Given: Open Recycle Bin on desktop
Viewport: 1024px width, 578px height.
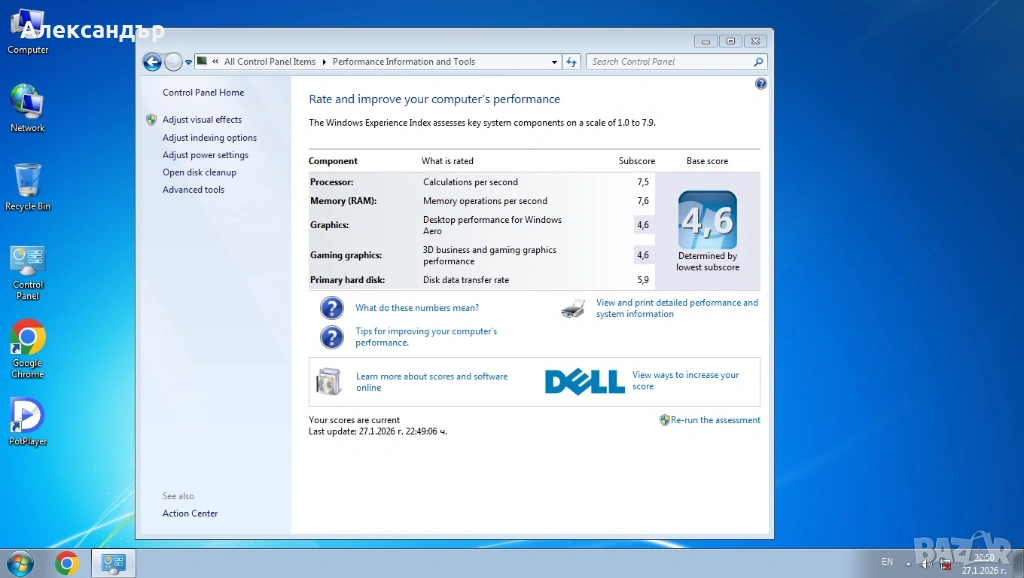Looking at the screenshot, I should [28, 186].
